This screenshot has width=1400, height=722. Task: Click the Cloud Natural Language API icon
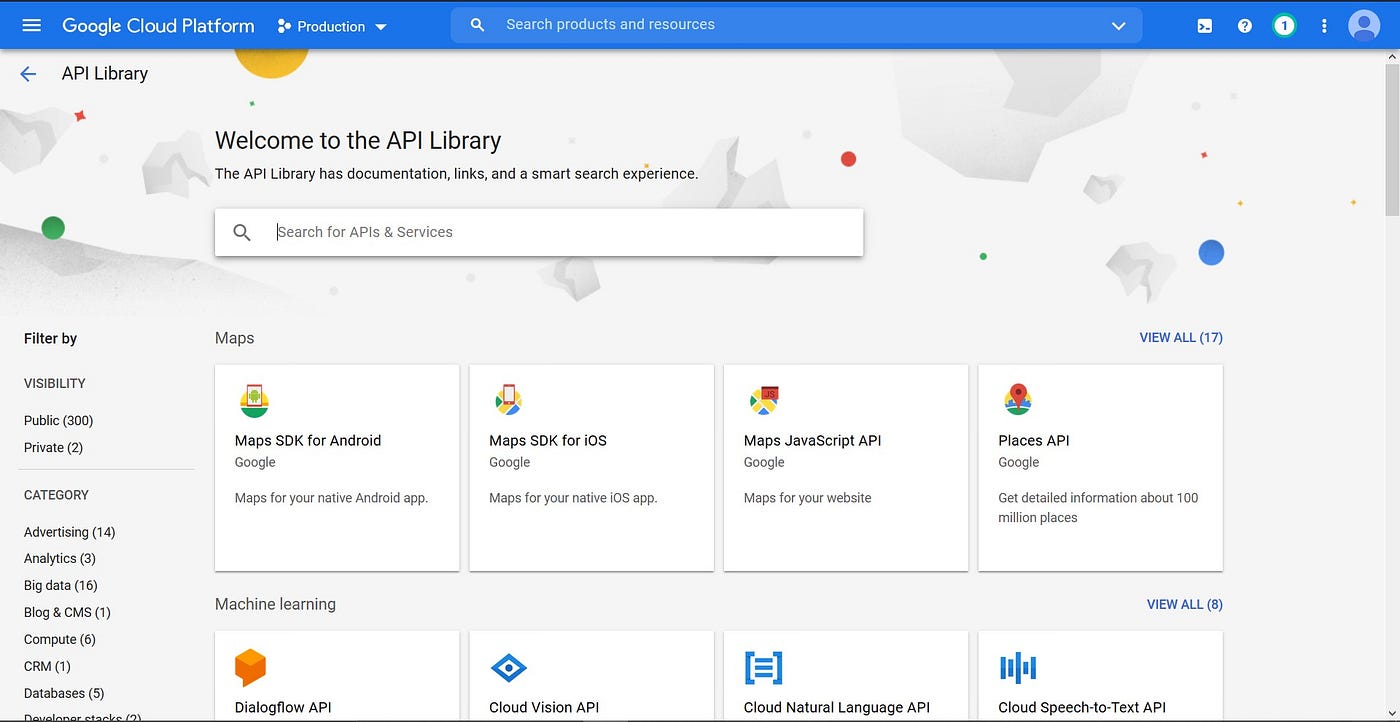[763, 667]
